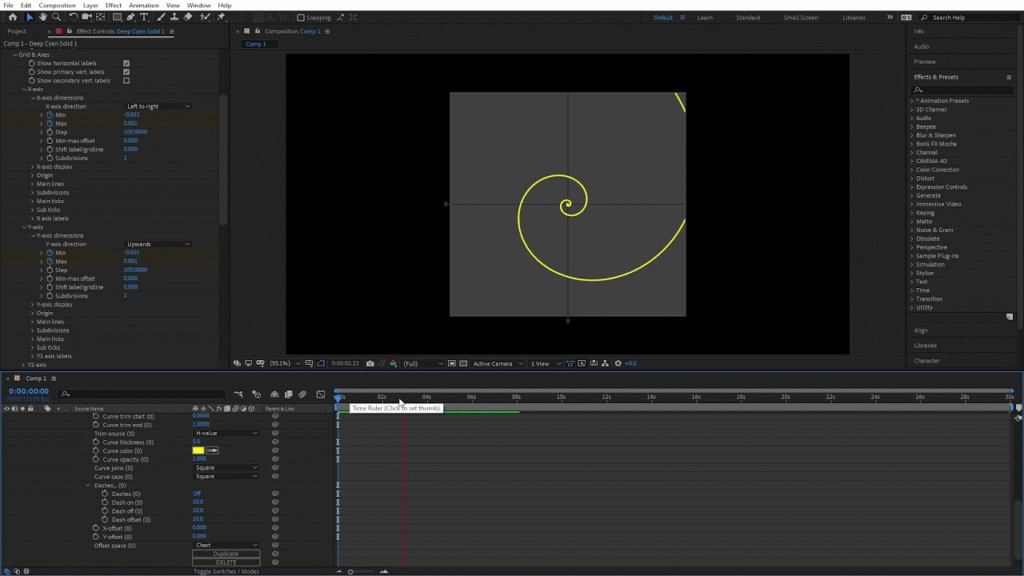Select the Pen tool
The height and width of the screenshot is (576, 1024).
(x=132, y=17)
